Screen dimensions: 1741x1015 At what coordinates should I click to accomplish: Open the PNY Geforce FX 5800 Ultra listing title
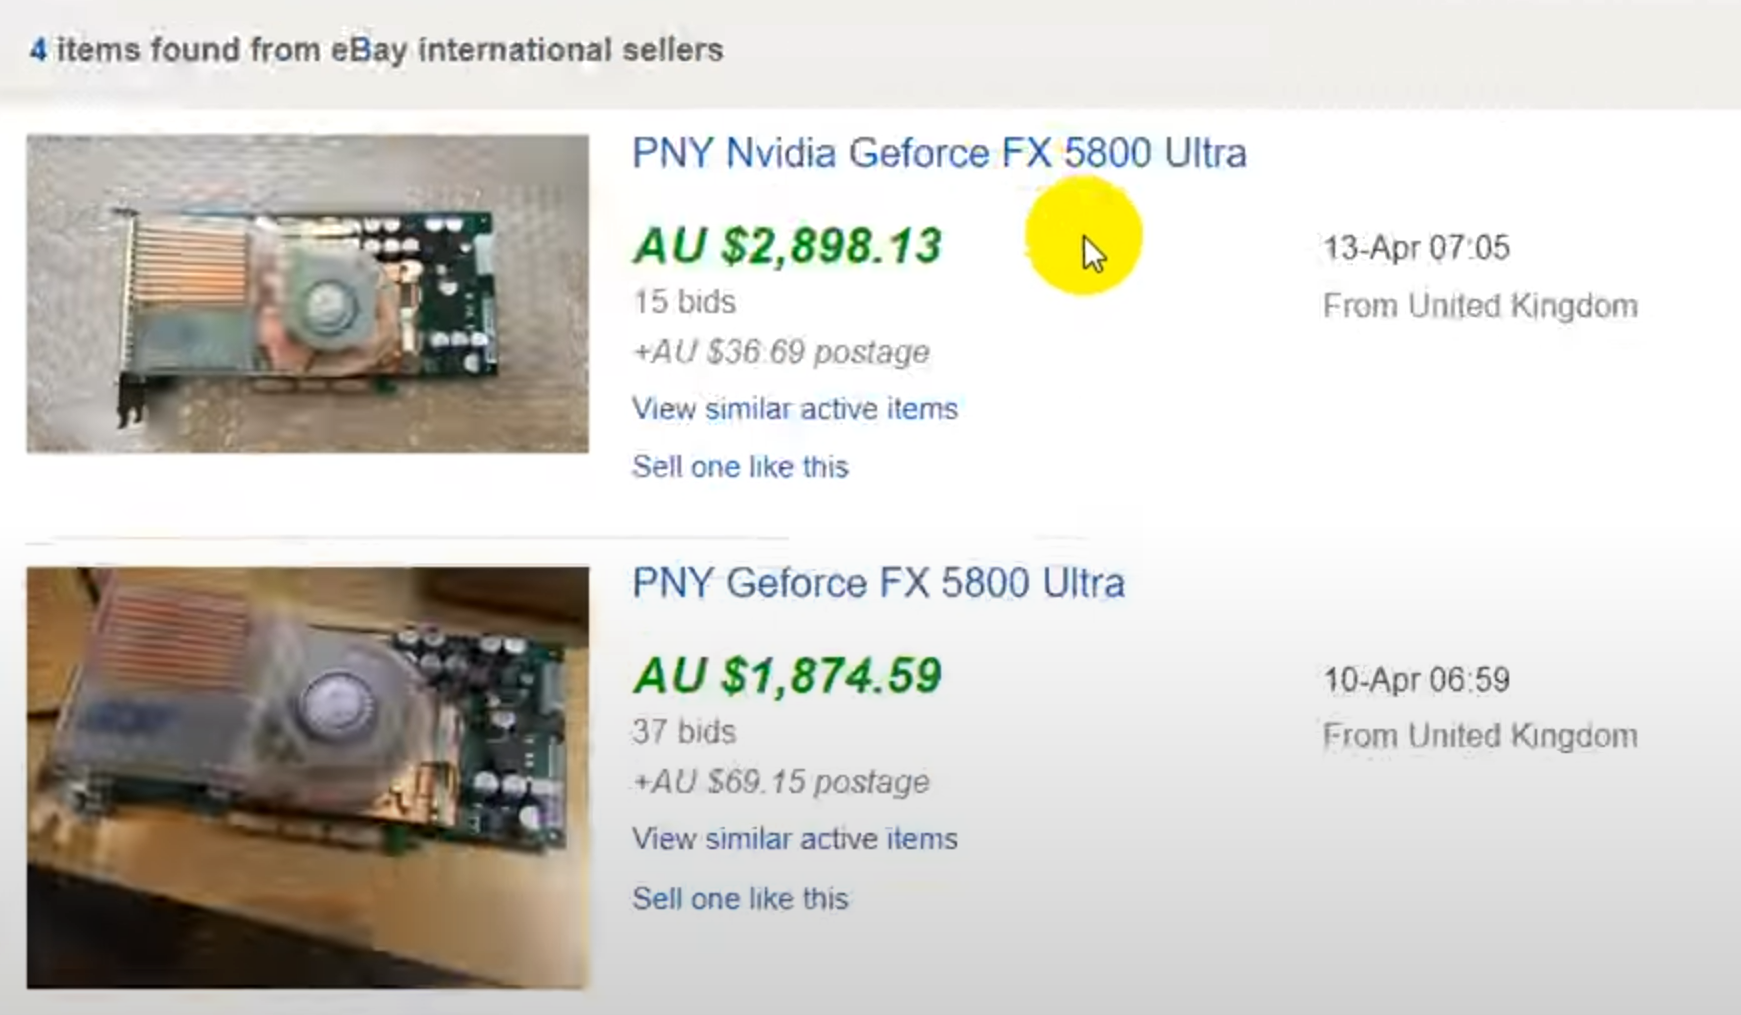(x=878, y=583)
